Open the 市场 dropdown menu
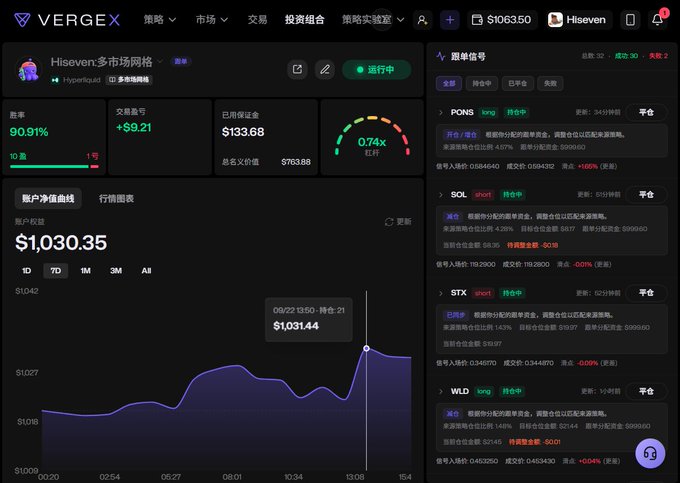Viewport: 680px width, 483px height. pyautogui.click(x=212, y=20)
